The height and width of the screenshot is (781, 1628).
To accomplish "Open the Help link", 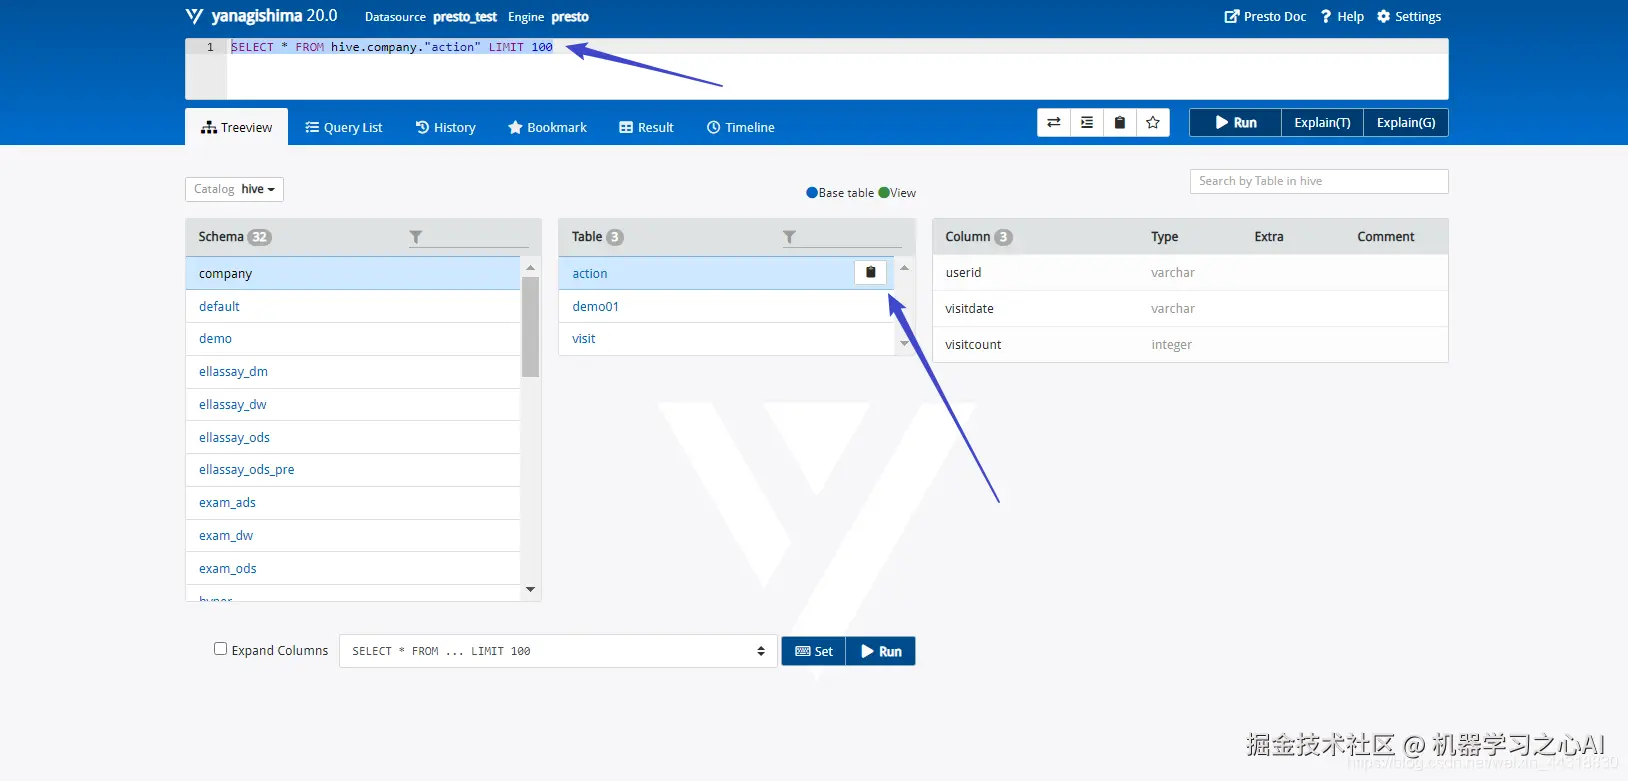I will (x=1342, y=16).
